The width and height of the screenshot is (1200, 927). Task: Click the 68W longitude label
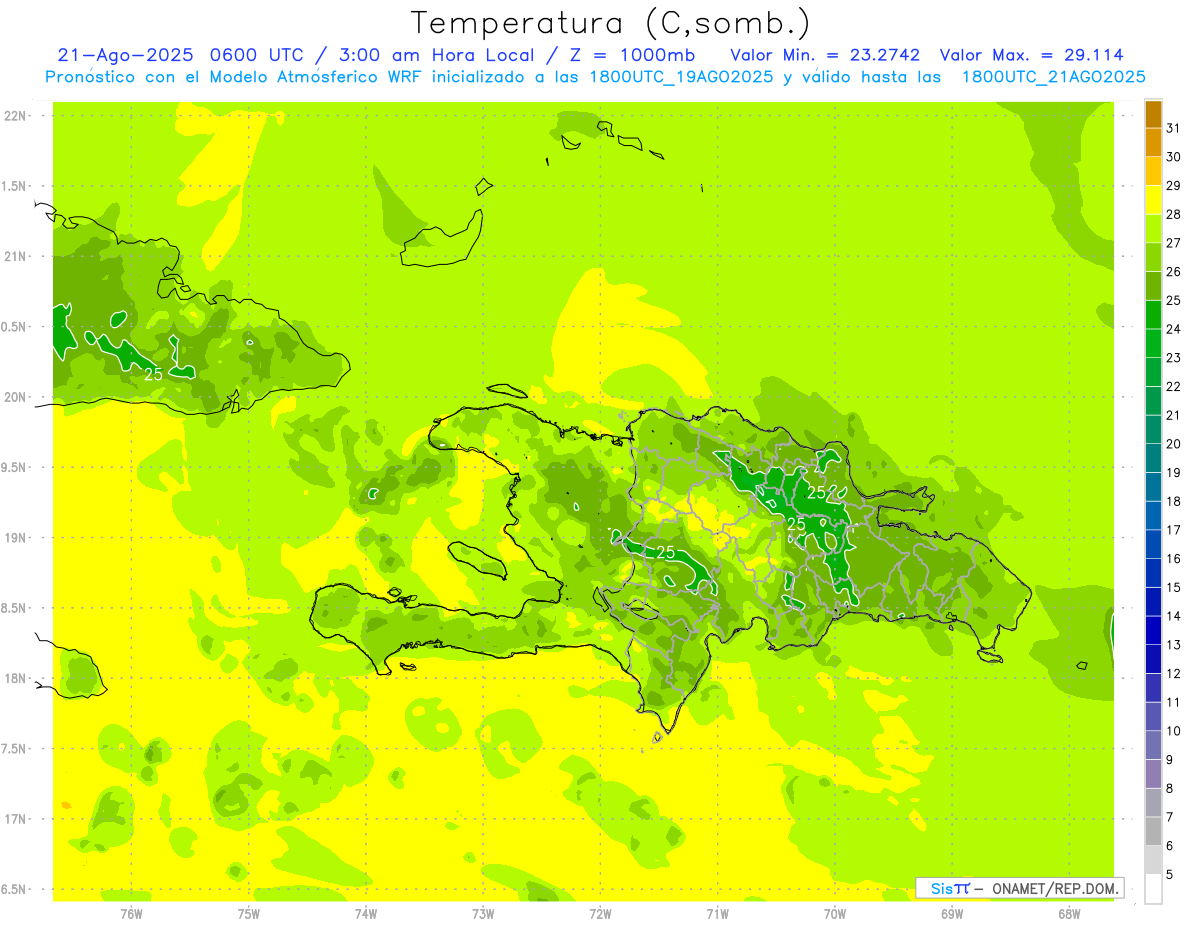(x=1068, y=913)
